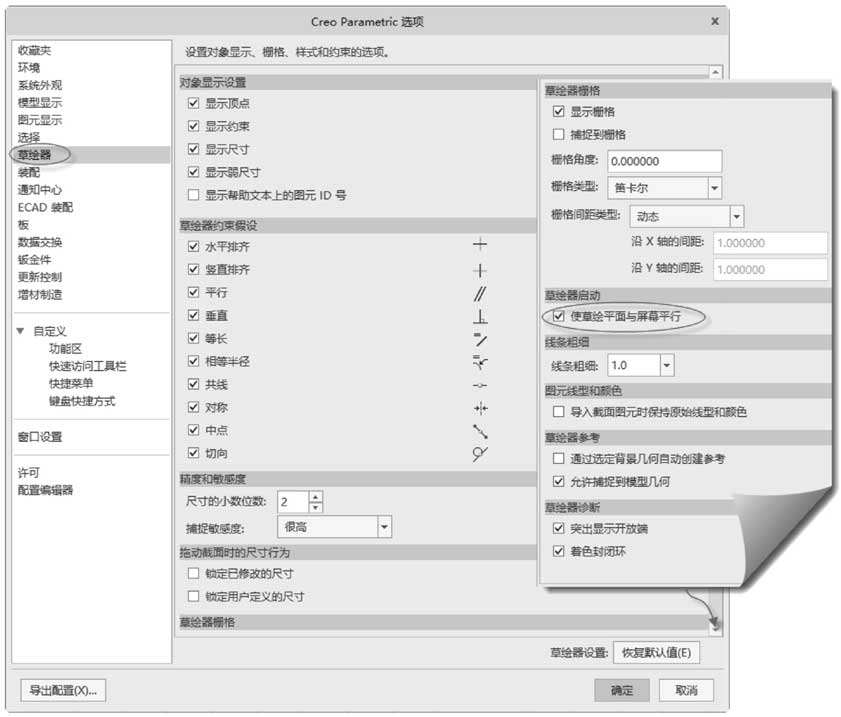841x717 pixels.
Task: Close the Creo Parametric options dialog
Action: pyautogui.click(x=714, y=21)
